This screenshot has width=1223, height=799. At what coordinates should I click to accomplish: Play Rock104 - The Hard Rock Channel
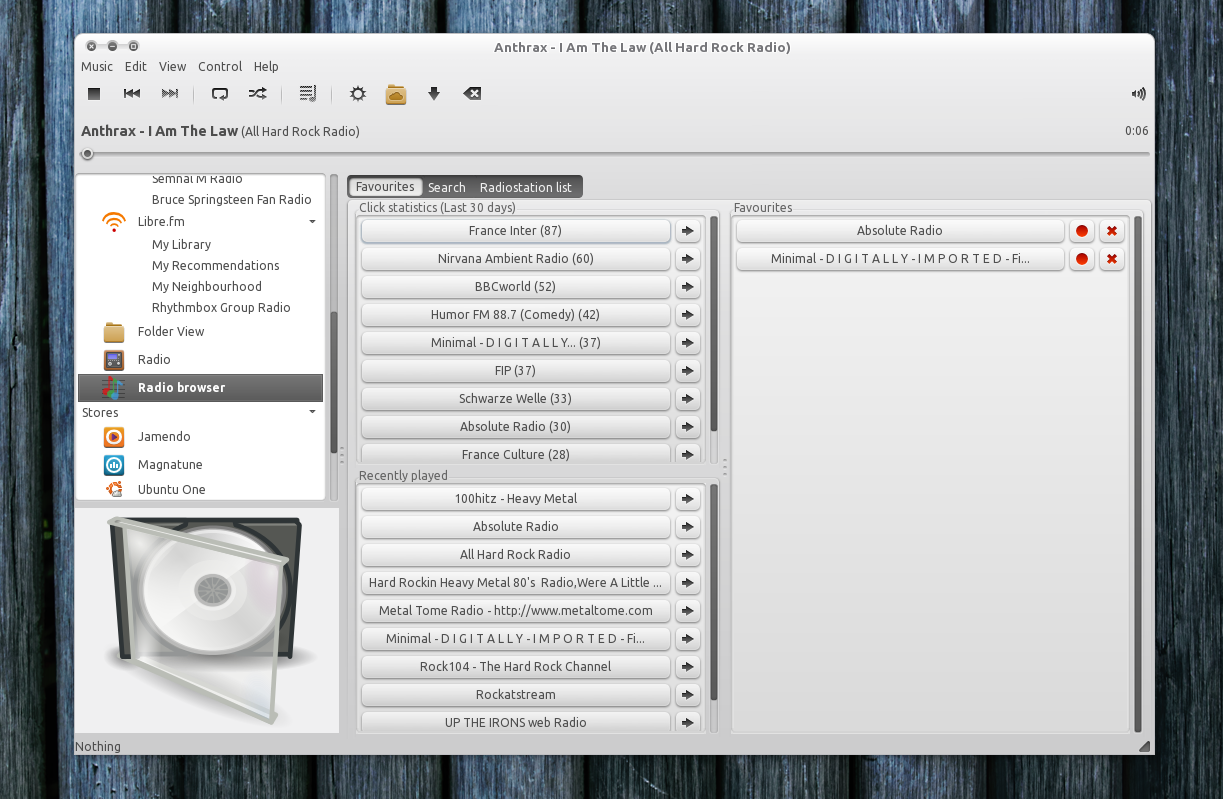coord(515,667)
